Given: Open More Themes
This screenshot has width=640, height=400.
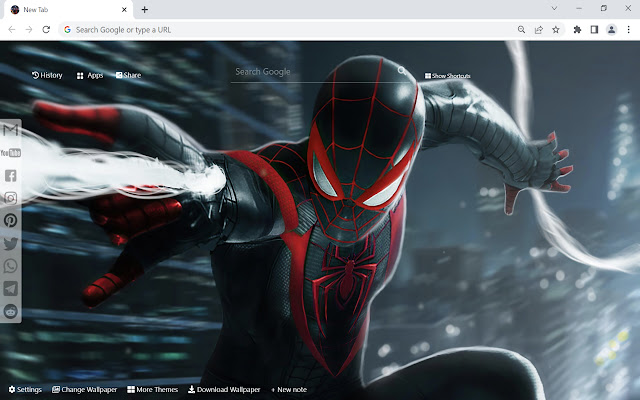Looking at the screenshot, I should (x=153, y=389).
